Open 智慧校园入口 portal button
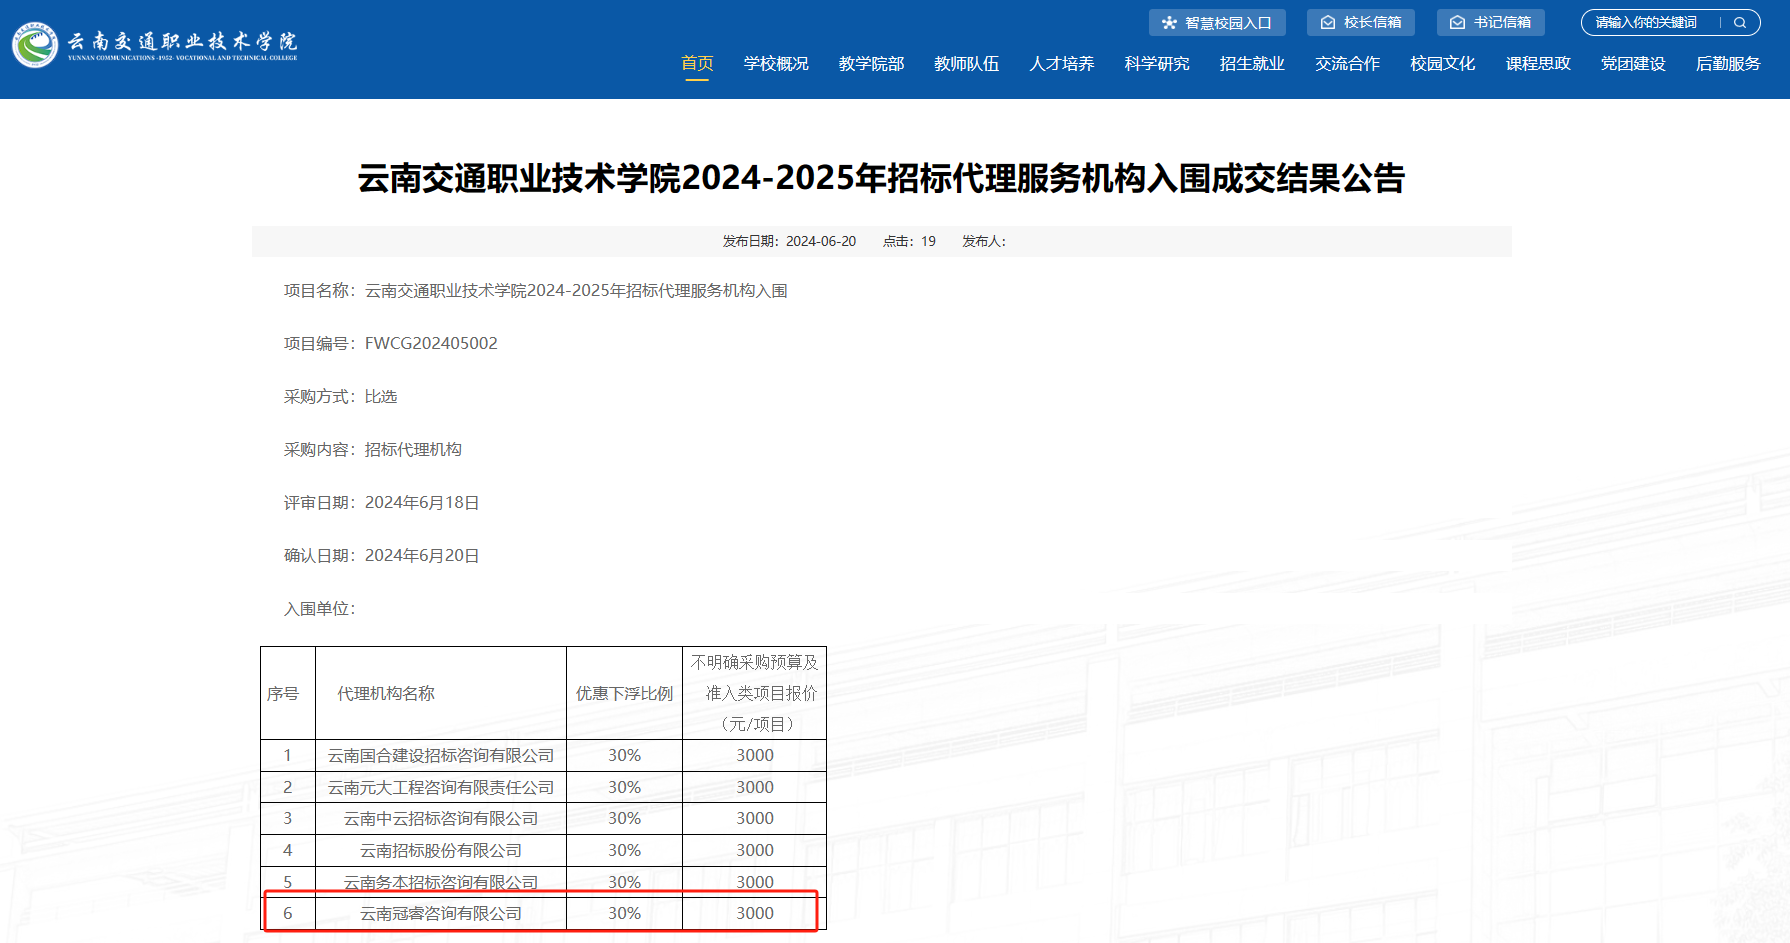This screenshot has height=943, width=1790. tap(1217, 22)
